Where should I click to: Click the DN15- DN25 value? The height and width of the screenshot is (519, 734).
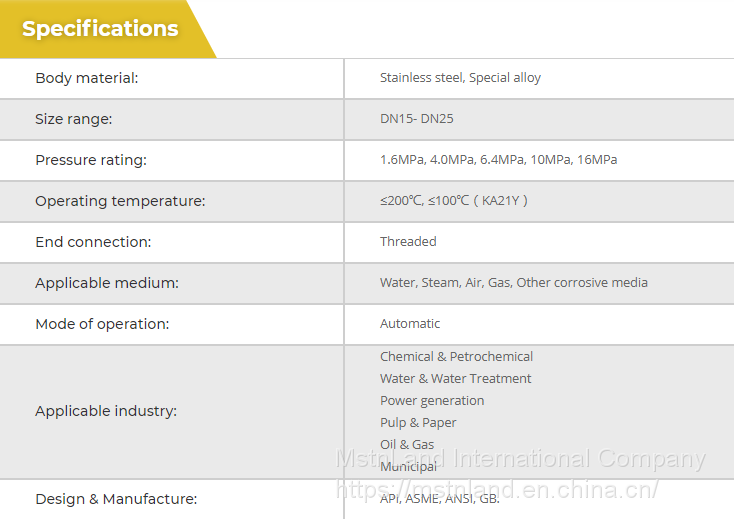click(x=417, y=119)
